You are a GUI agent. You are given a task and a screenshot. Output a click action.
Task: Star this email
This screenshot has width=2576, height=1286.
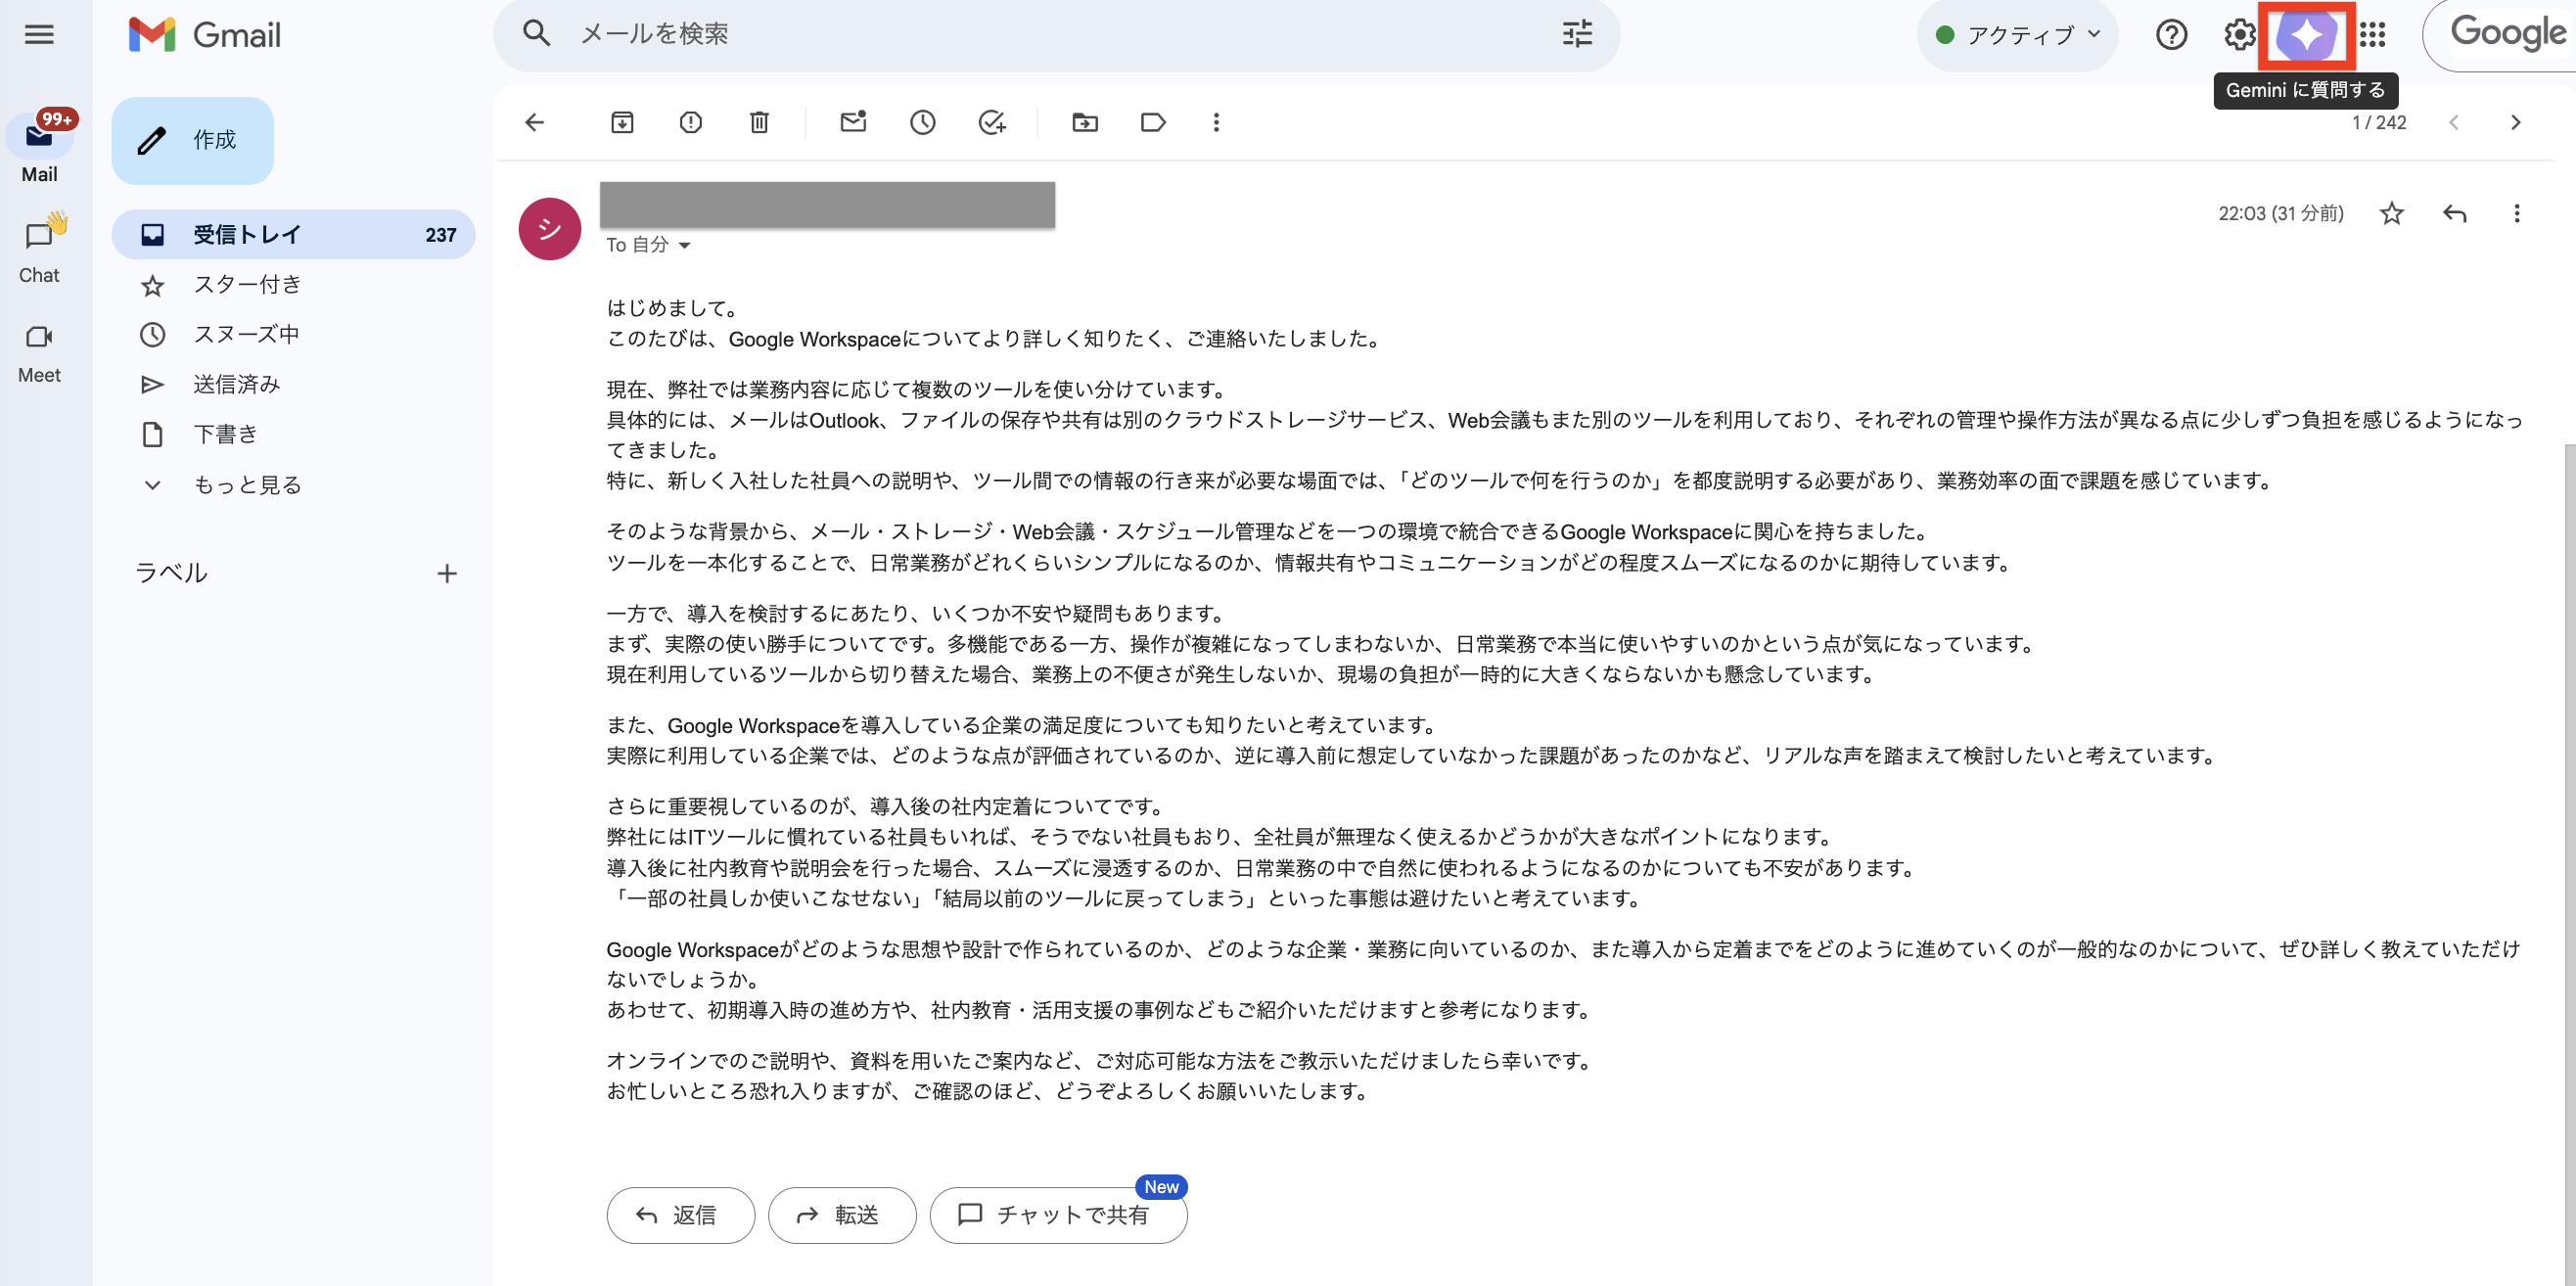click(2391, 213)
